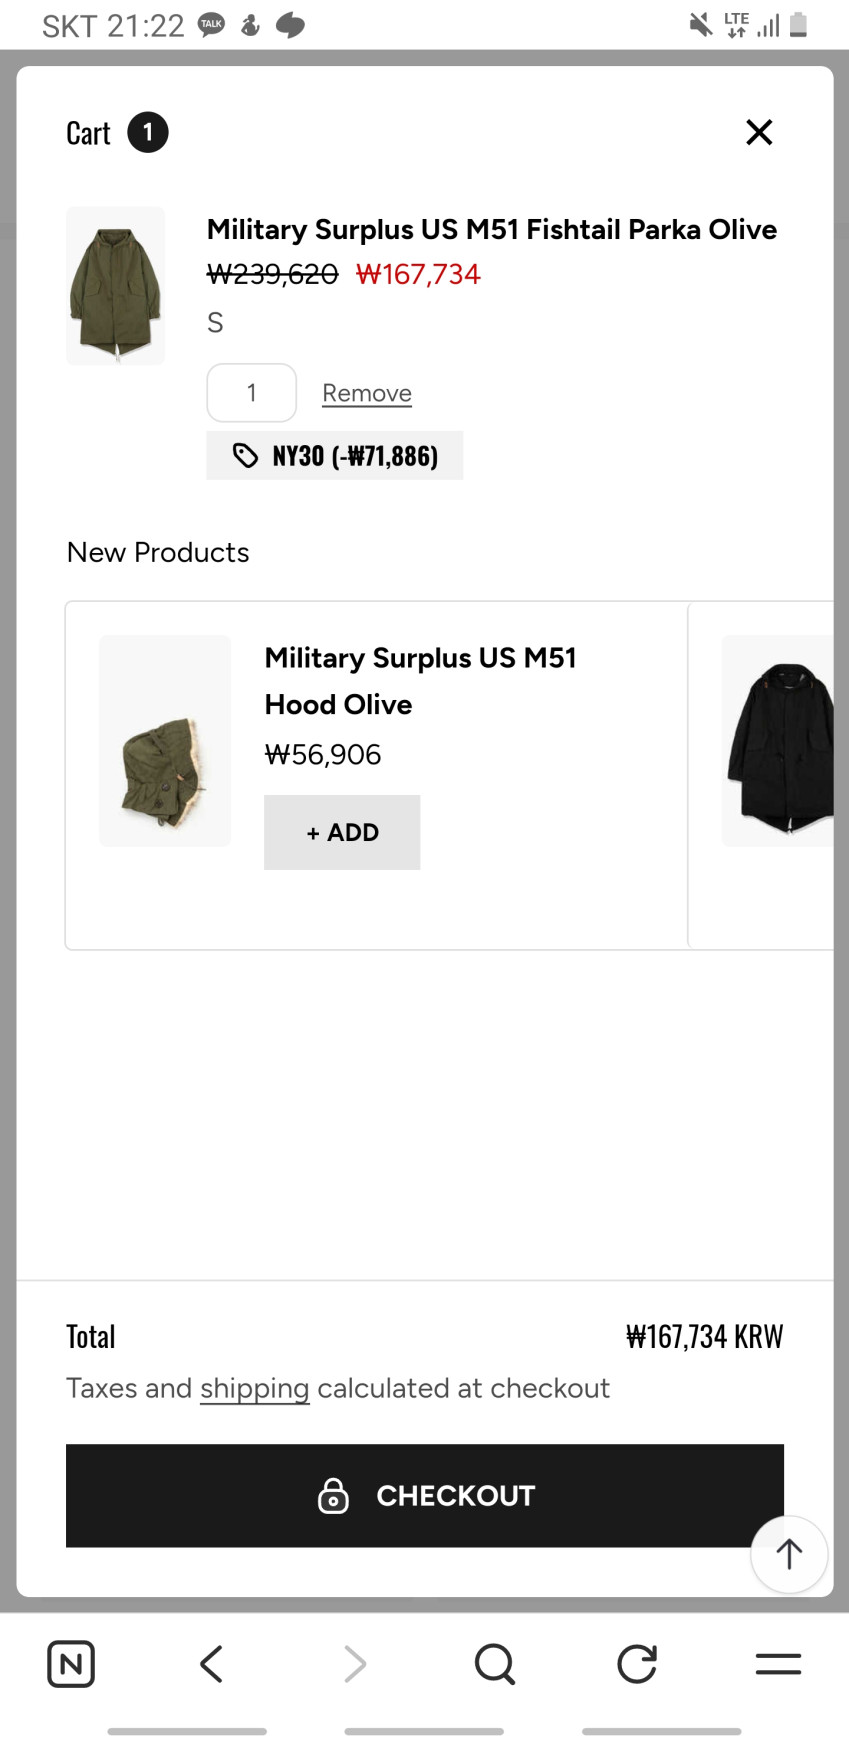
Task: Edit the parka quantity field
Action: (x=252, y=393)
